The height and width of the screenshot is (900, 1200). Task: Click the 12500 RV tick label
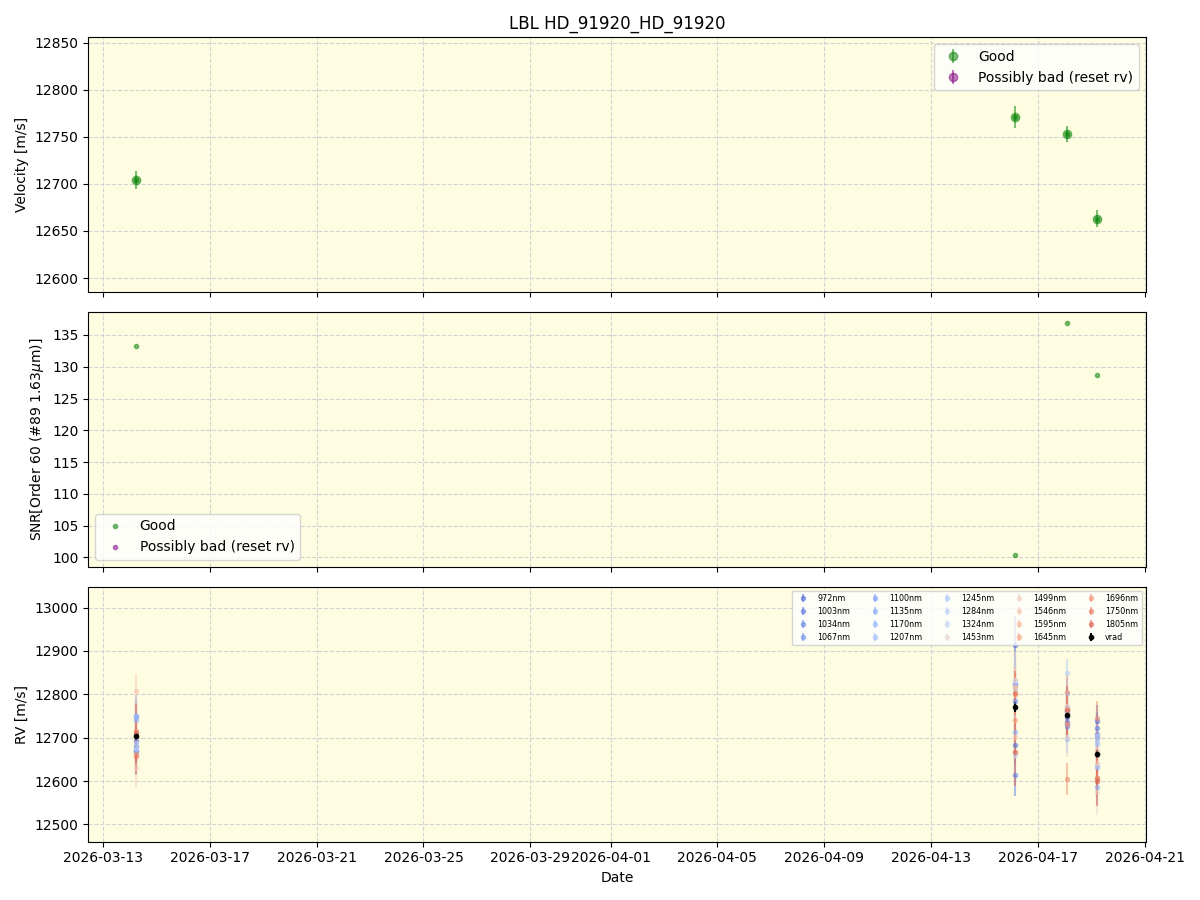coord(57,825)
